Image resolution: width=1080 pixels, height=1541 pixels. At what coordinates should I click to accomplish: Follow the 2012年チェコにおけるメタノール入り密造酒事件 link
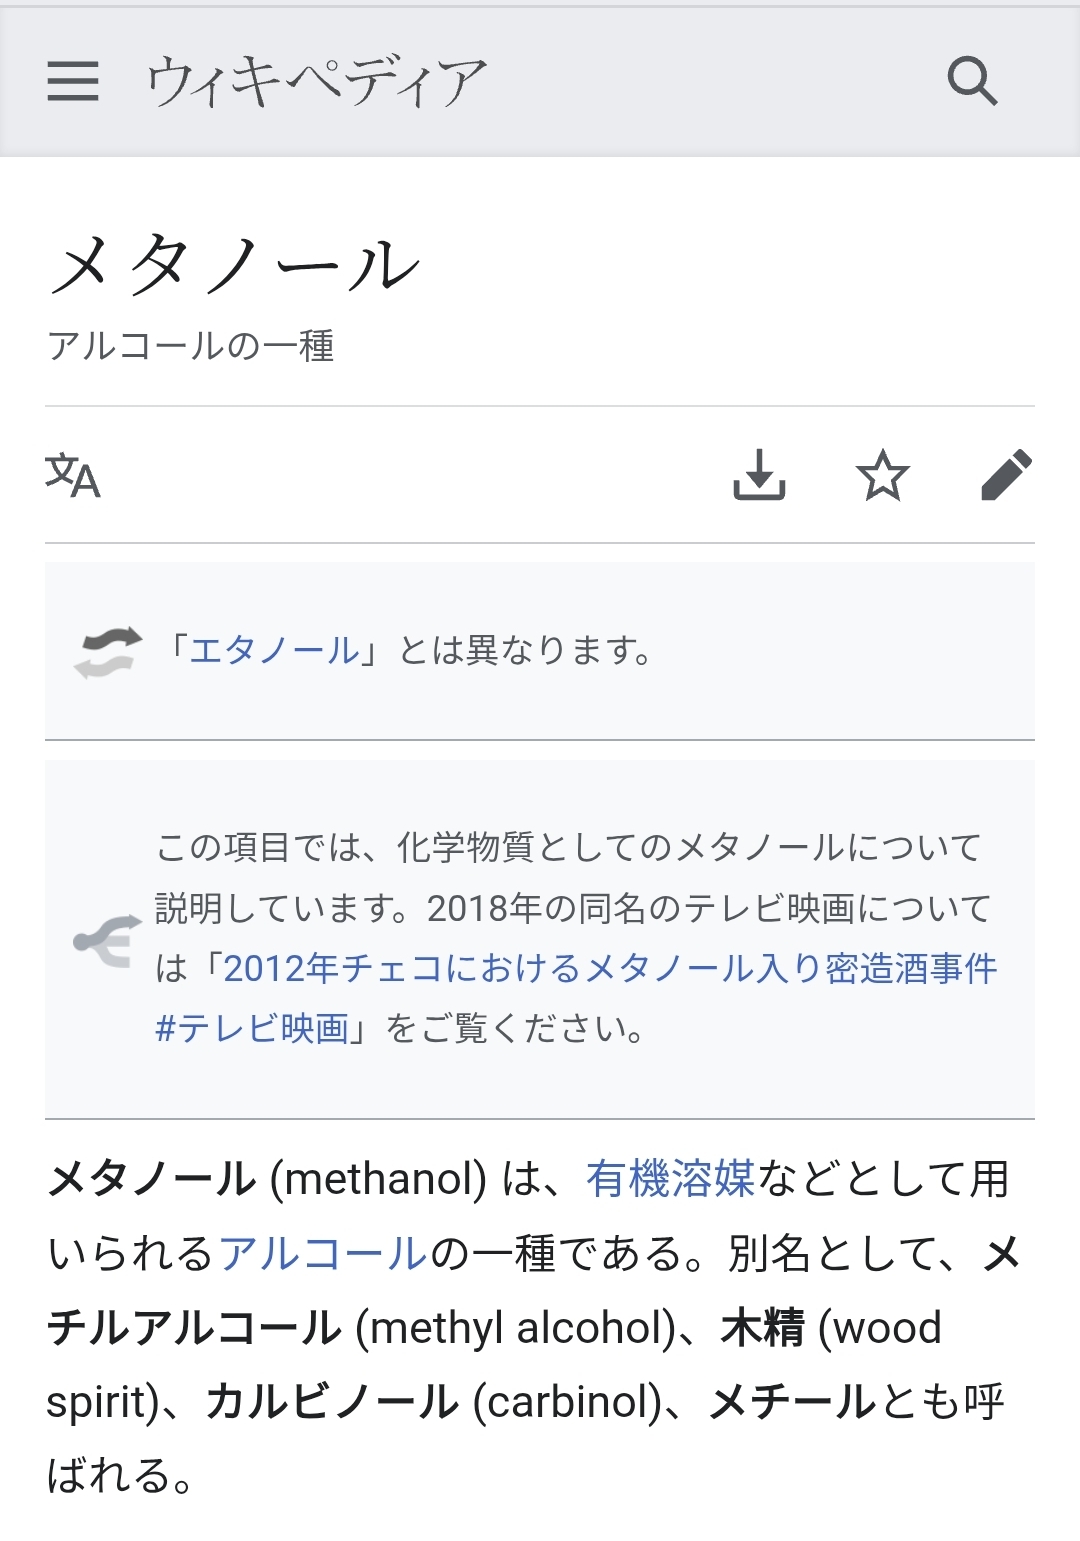(610, 968)
